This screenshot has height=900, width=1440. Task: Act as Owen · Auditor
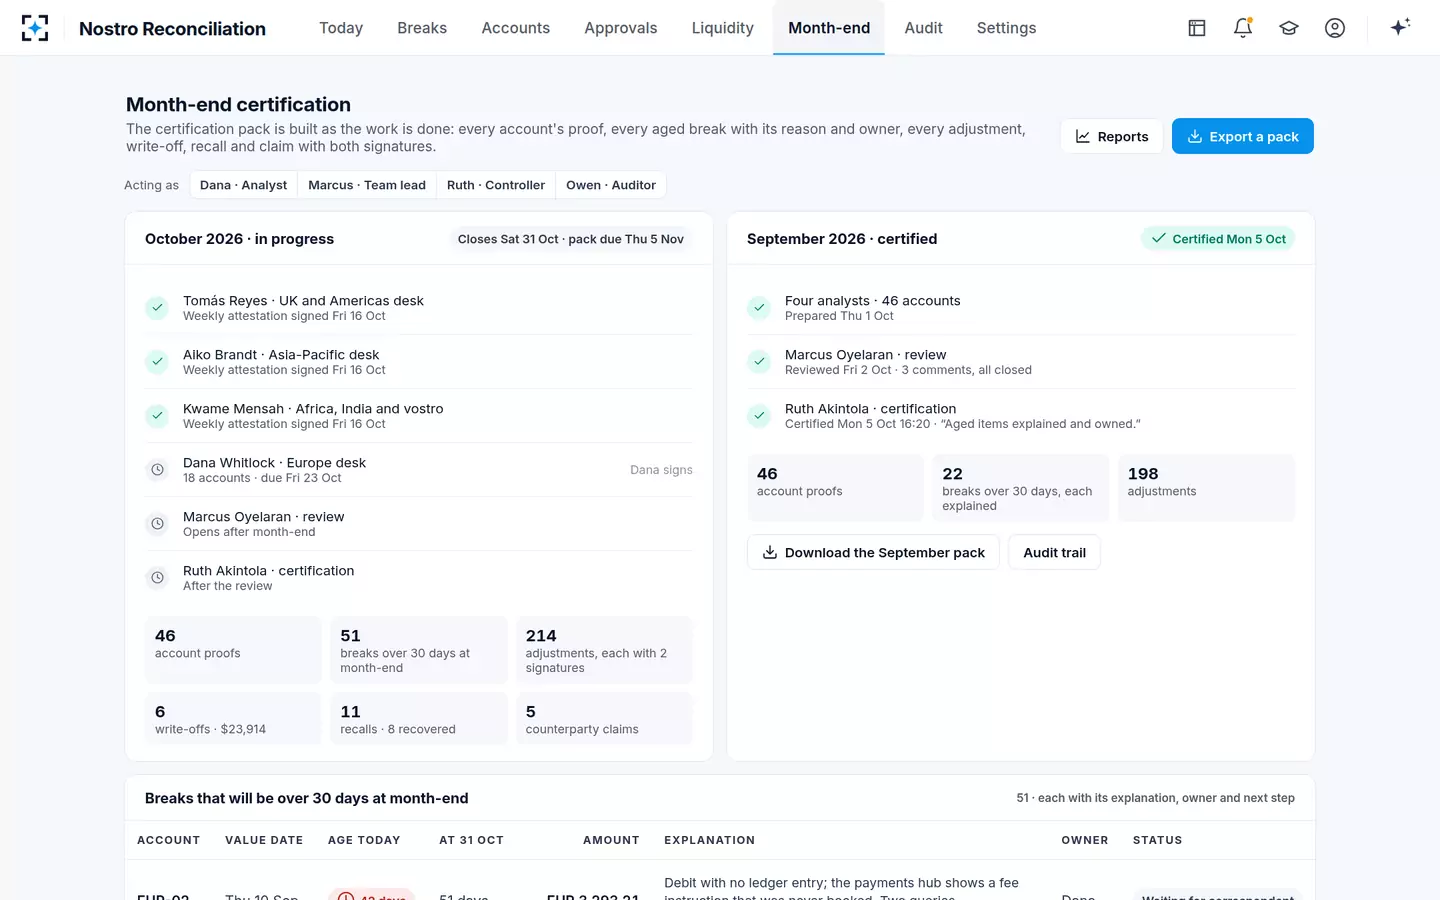click(x=611, y=185)
